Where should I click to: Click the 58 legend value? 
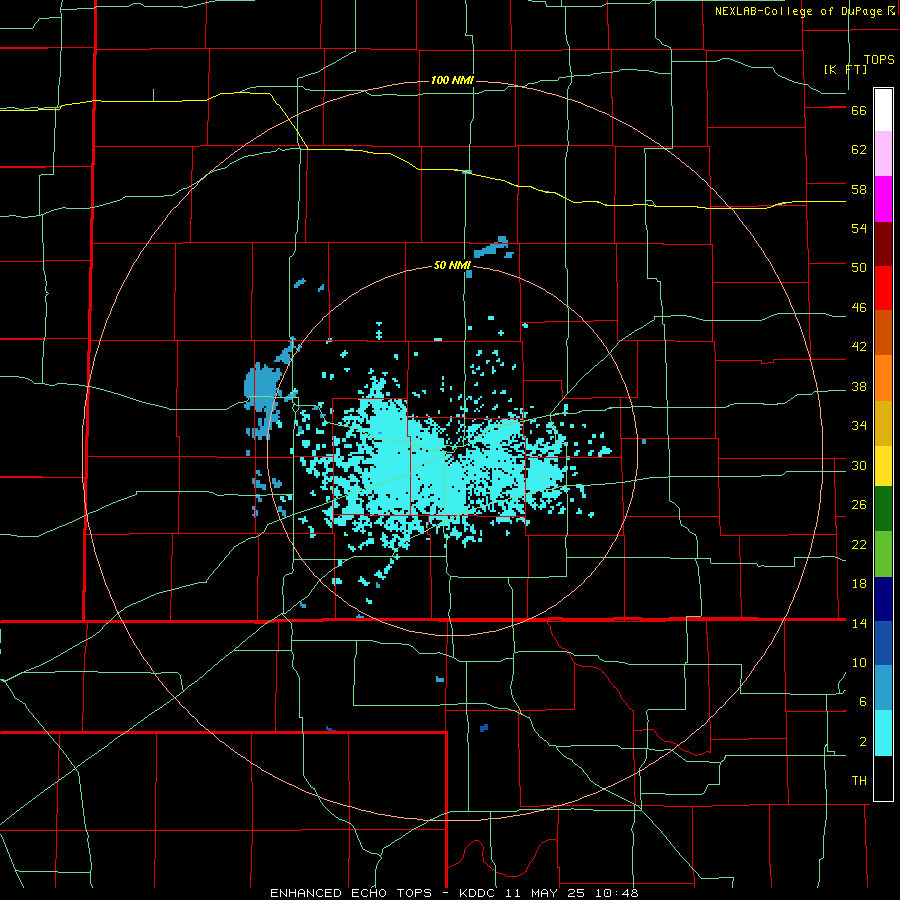coord(859,189)
